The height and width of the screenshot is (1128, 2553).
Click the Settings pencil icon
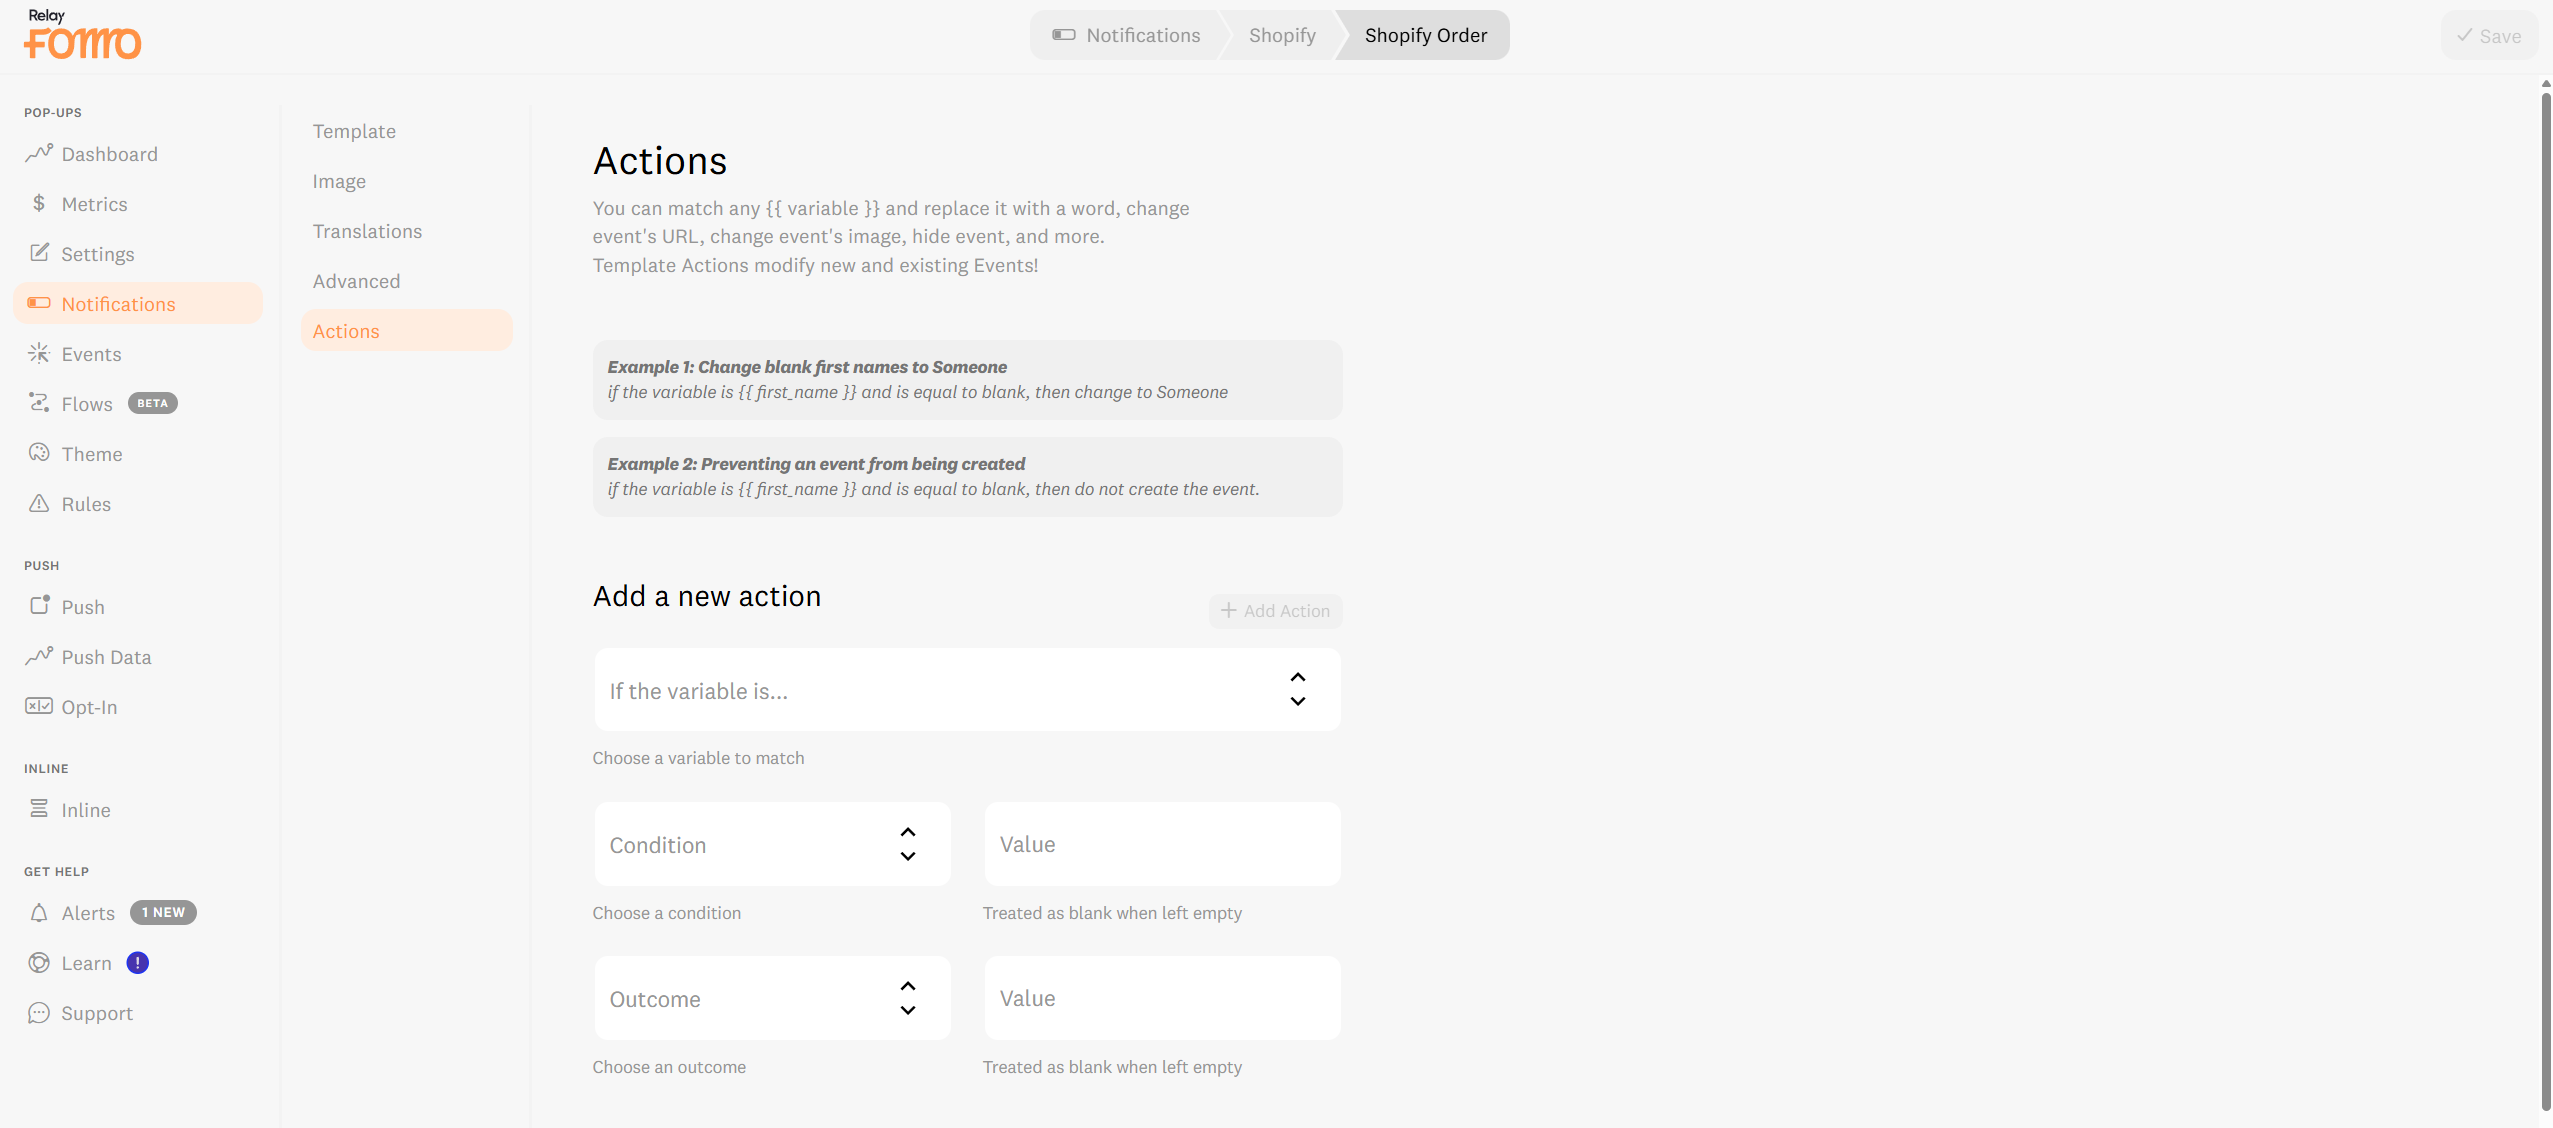pos(39,253)
